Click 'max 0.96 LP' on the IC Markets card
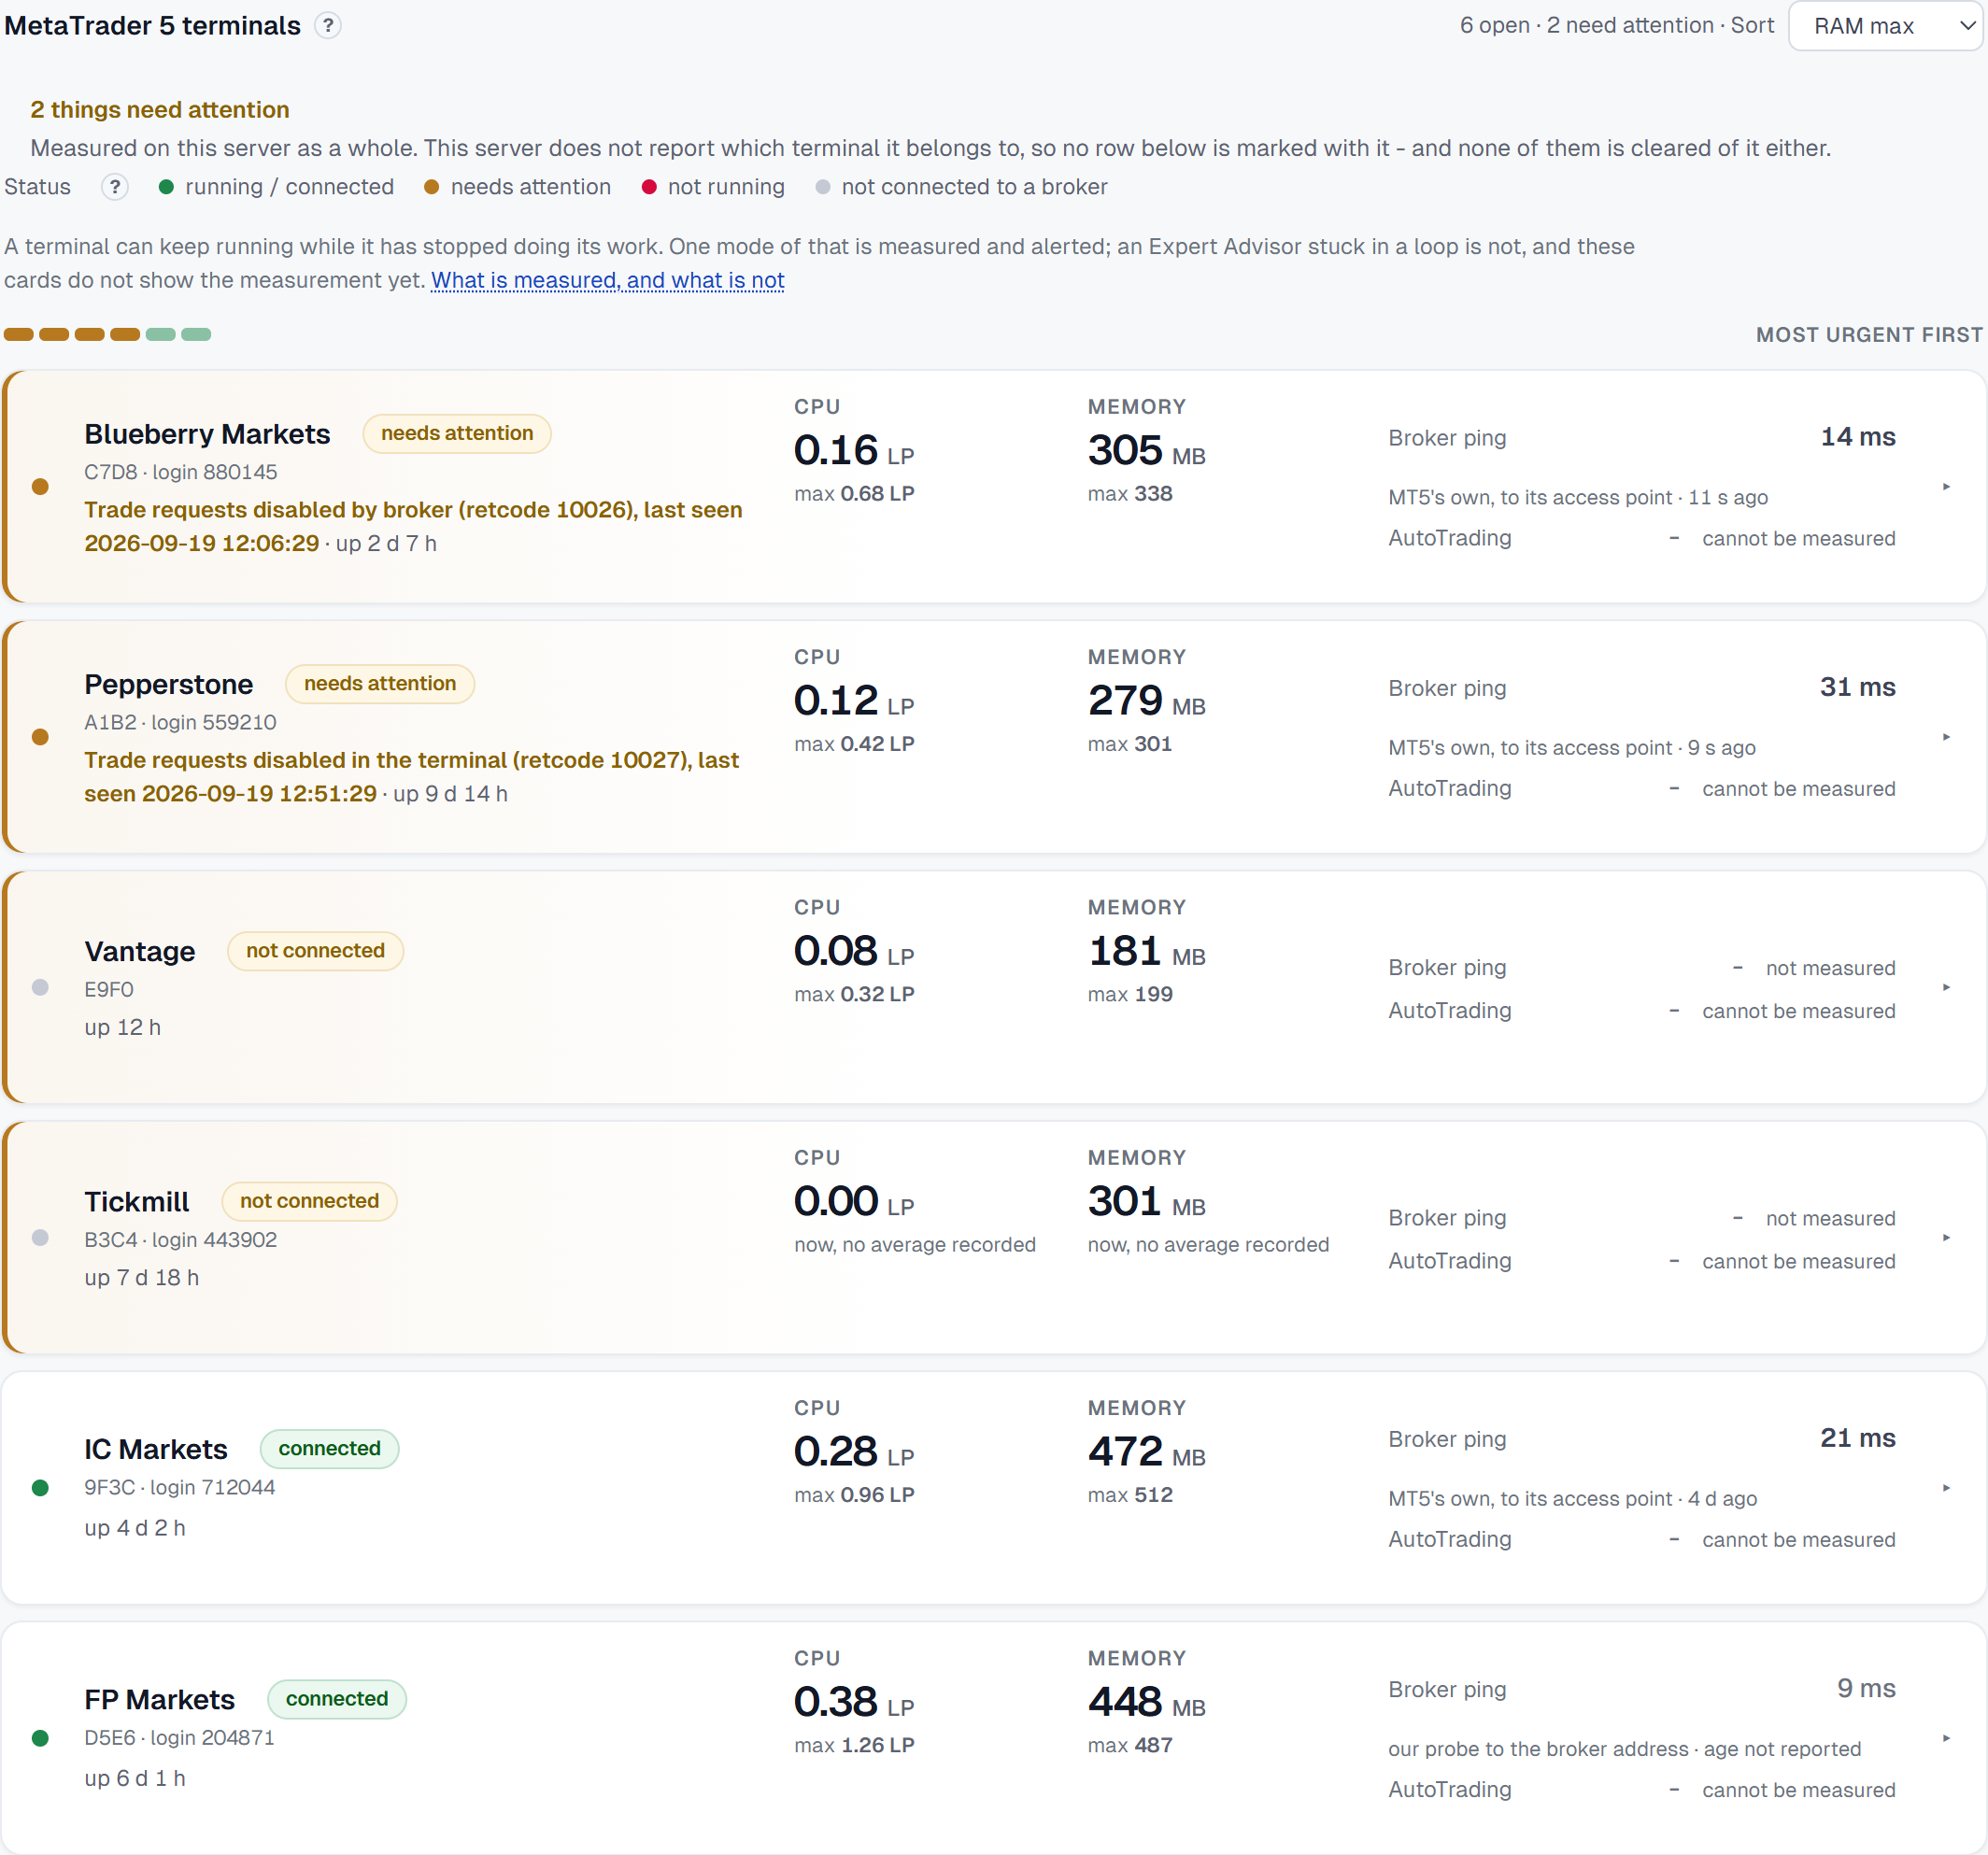 pos(854,1495)
